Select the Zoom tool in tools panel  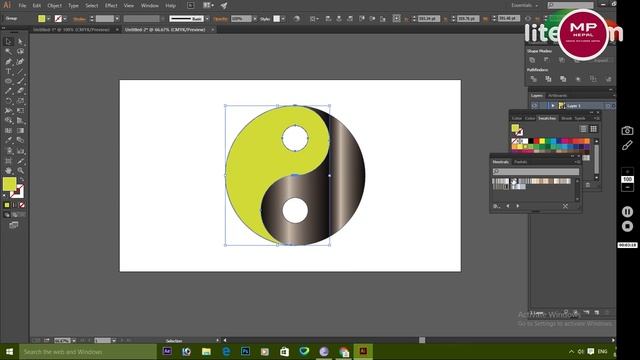click(20, 171)
